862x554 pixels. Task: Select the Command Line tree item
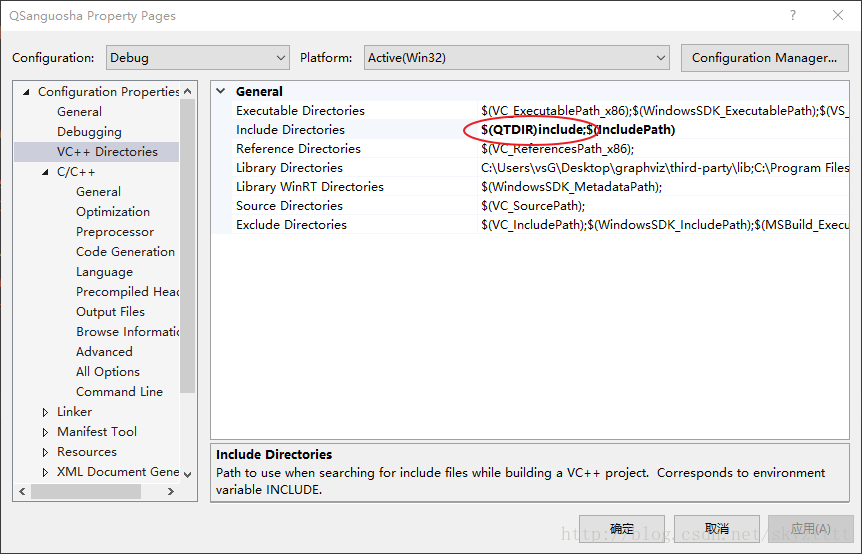pyautogui.click(x=119, y=392)
